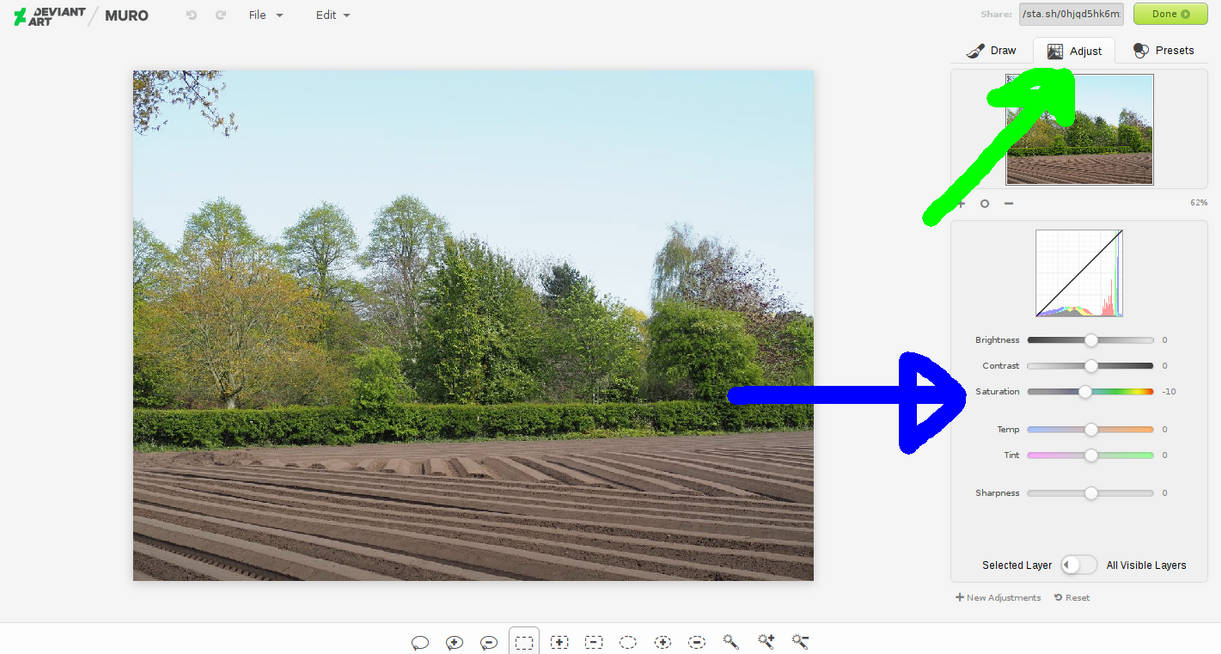Switch to the Draw tab
1221x654 pixels.
point(992,50)
